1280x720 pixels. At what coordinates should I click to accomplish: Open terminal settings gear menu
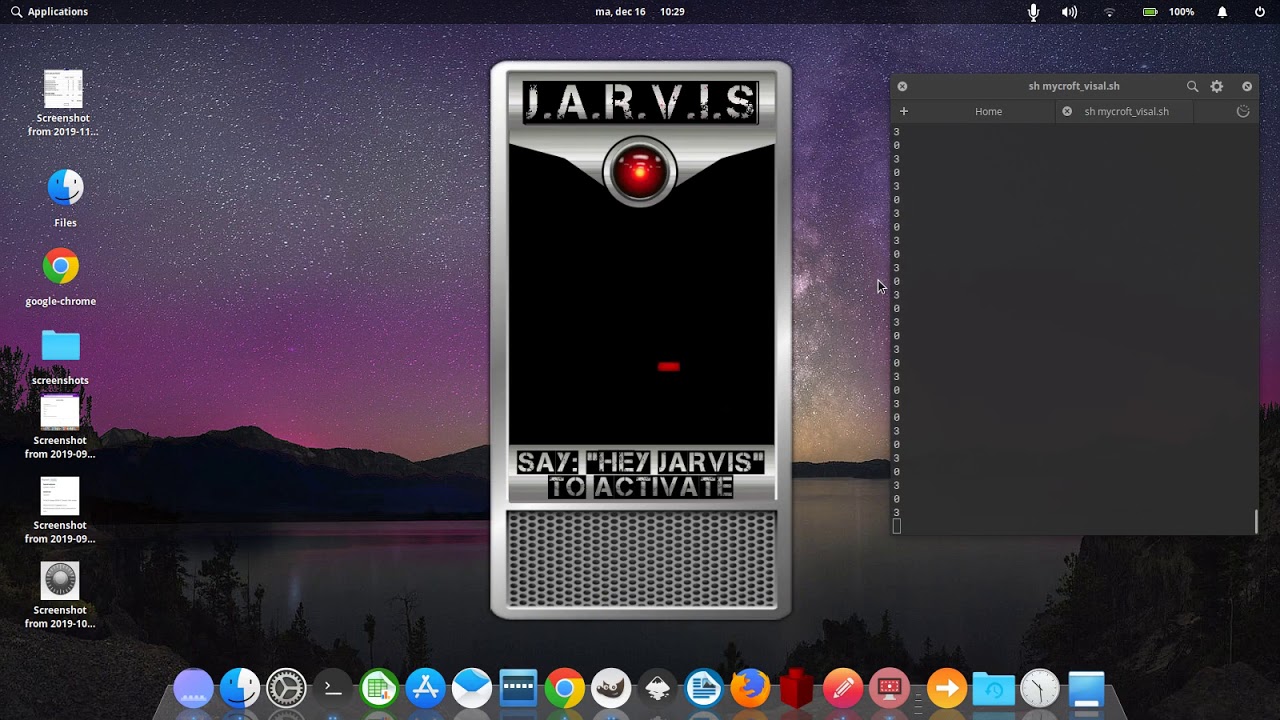(x=1217, y=86)
